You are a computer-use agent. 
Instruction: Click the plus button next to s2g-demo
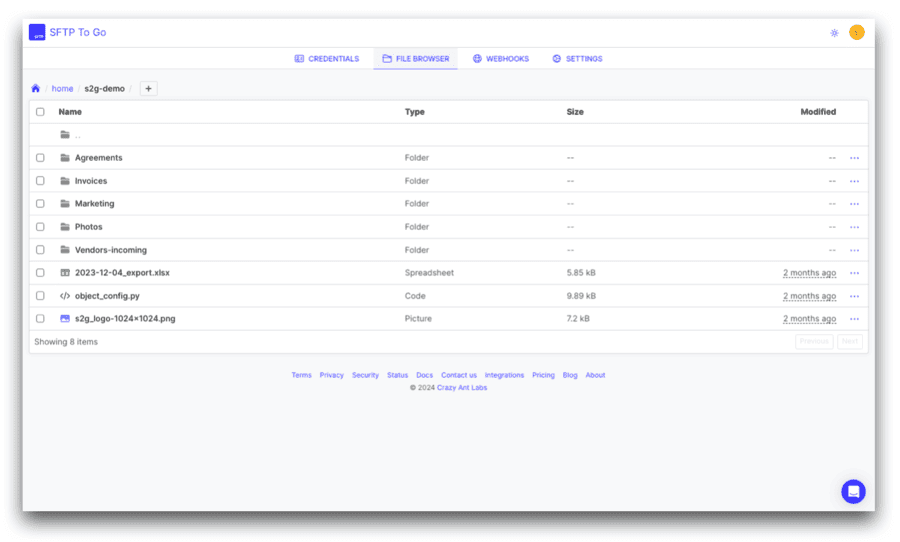[148, 88]
